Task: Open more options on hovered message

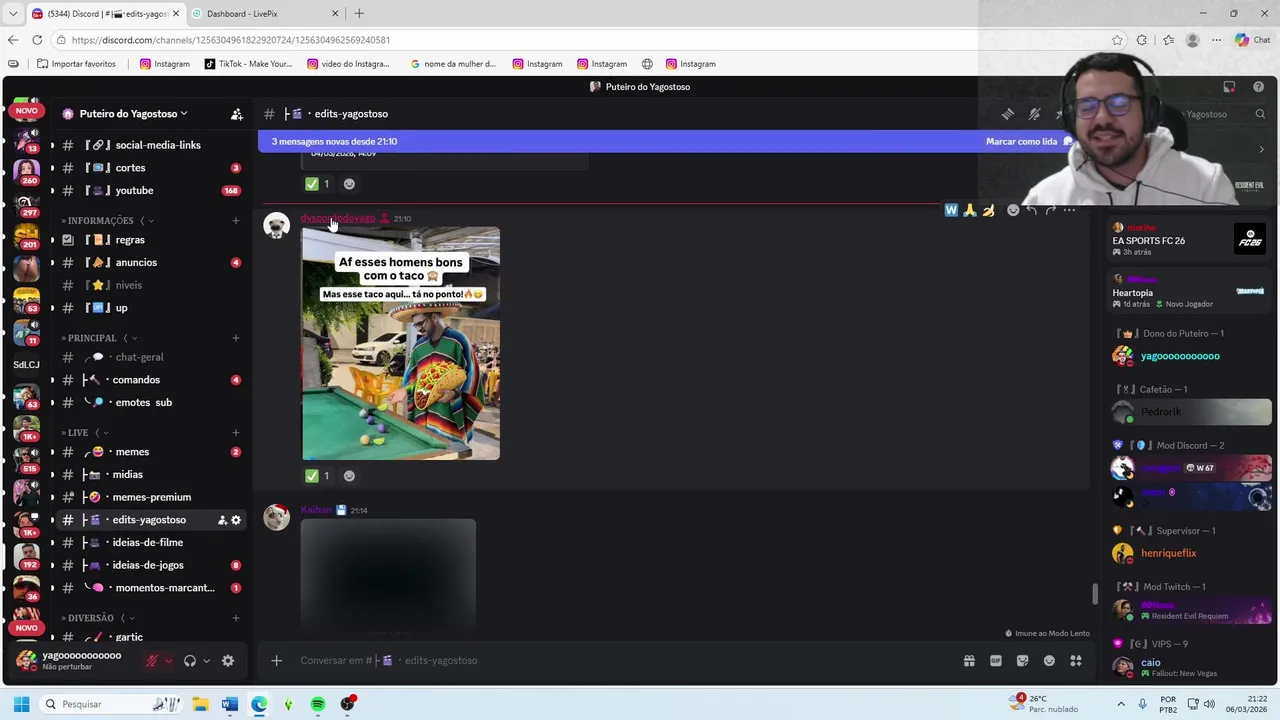Action: pos(1069,210)
